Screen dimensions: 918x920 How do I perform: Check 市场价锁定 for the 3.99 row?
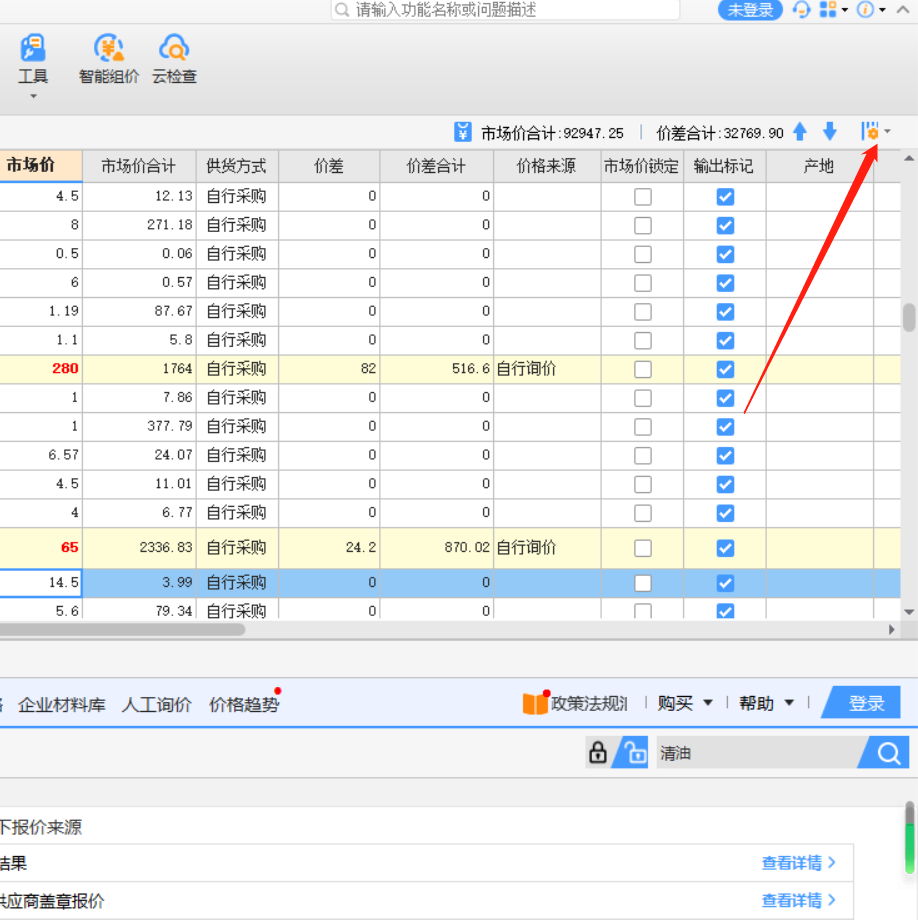[x=643, y=583]
